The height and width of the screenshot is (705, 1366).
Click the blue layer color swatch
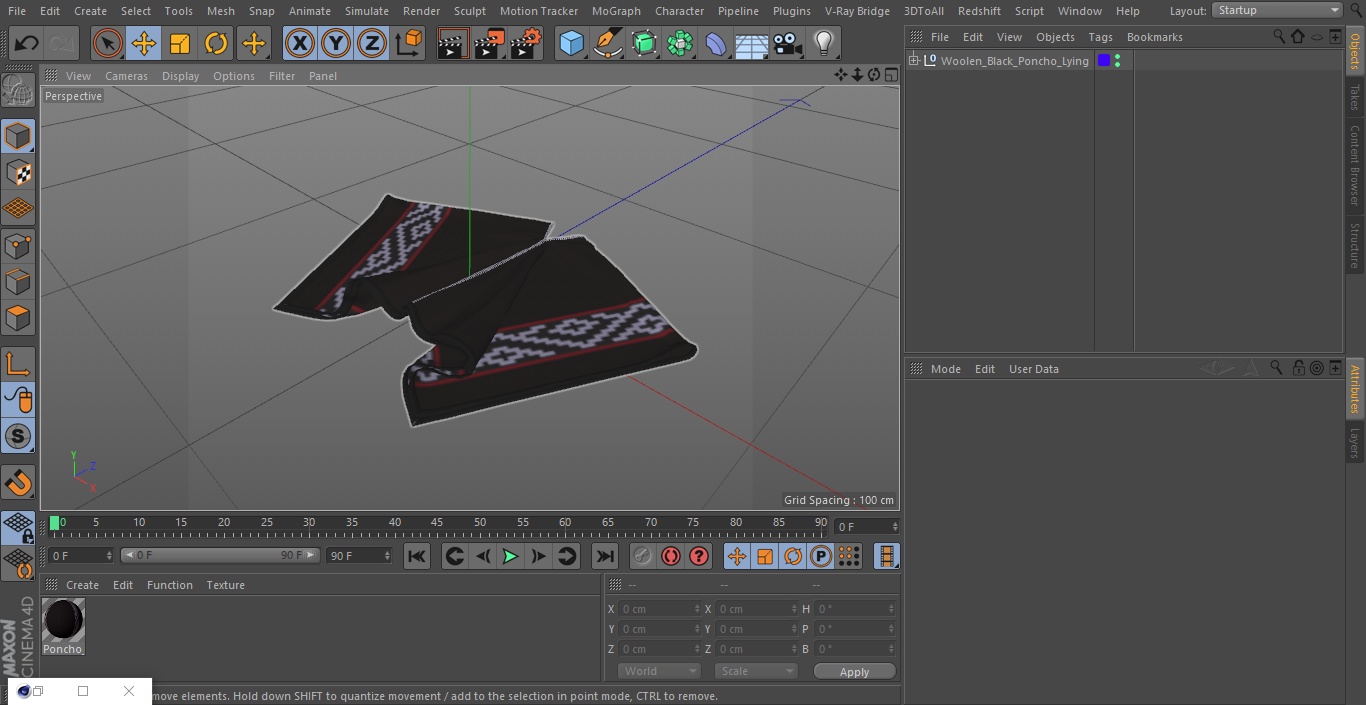[1104, 61]
